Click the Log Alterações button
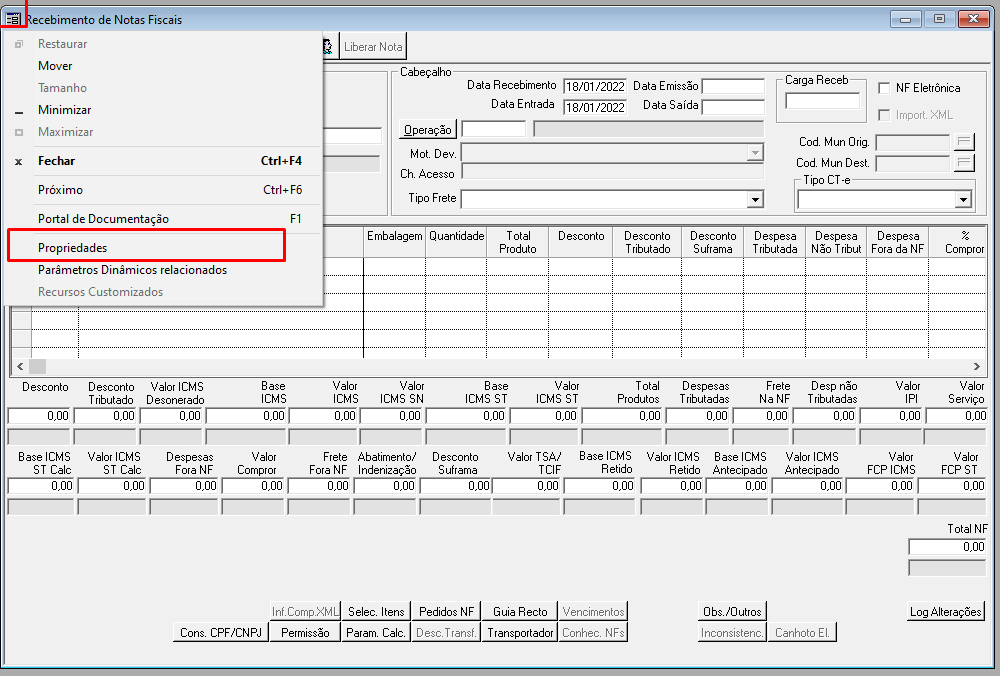 point(946,612)
